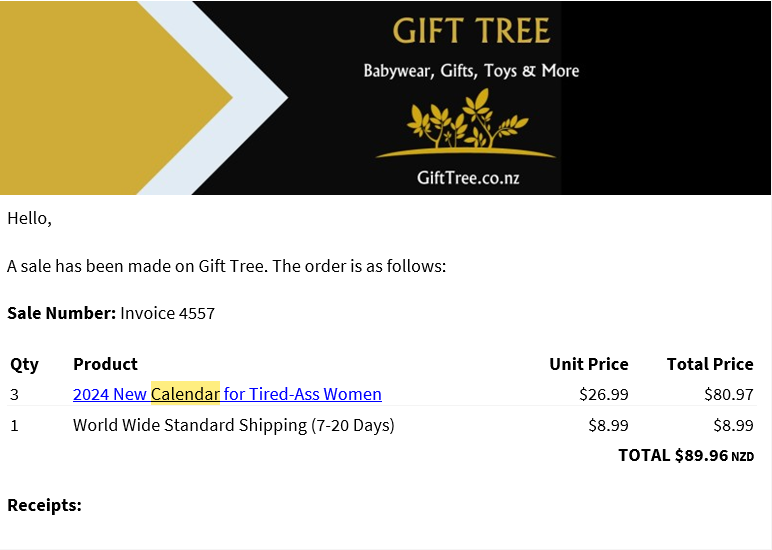Select the Babywear, Gifts, Toys & More tagline

(x=471, y=71)
